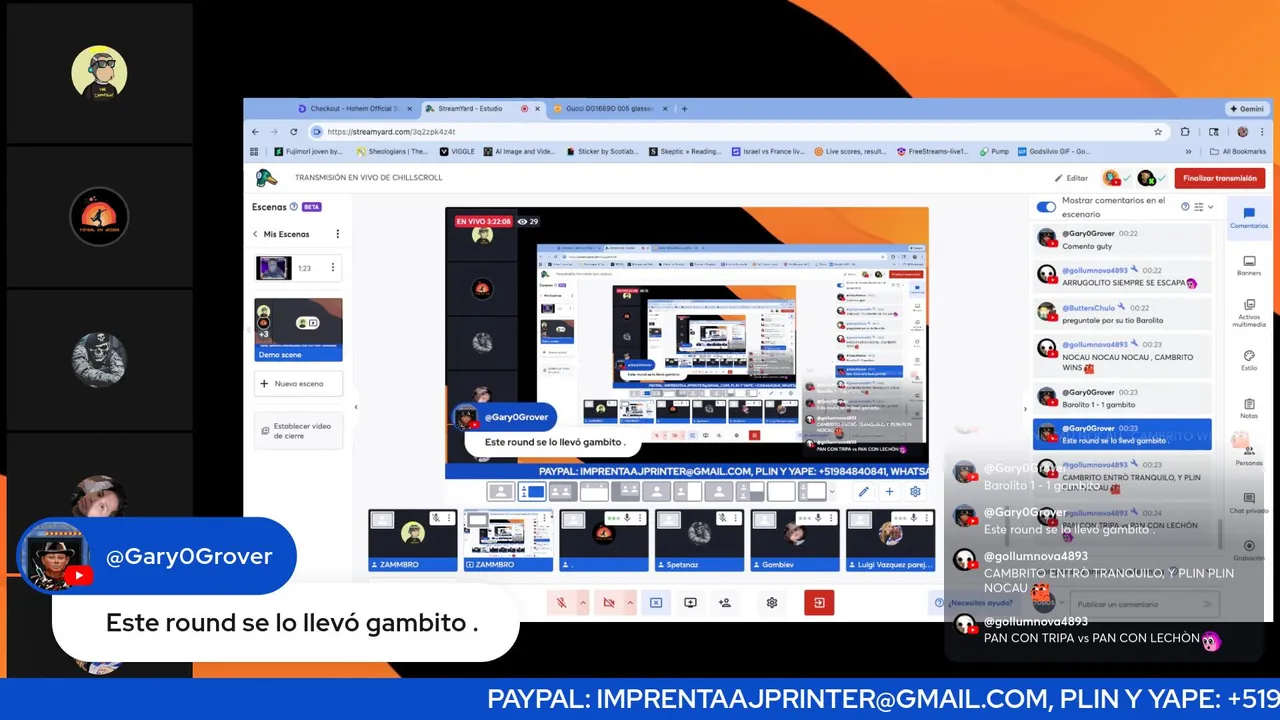Open the Banners panel
Image resolution: width=1280 pixels, height=720 pixels.
point(1249,265)
